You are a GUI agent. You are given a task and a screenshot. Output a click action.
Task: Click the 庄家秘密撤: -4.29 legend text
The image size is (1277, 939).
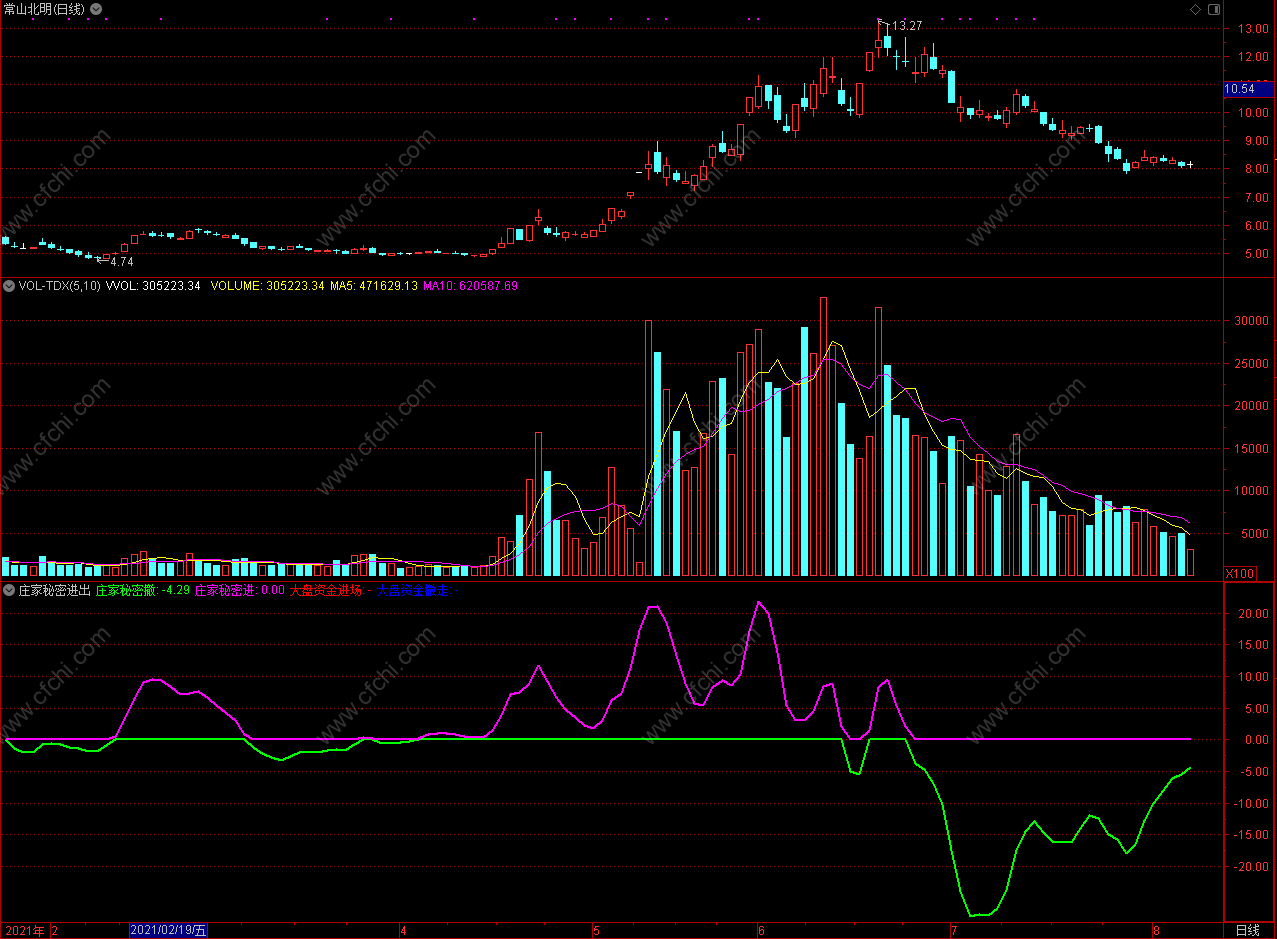click(143, 591)
